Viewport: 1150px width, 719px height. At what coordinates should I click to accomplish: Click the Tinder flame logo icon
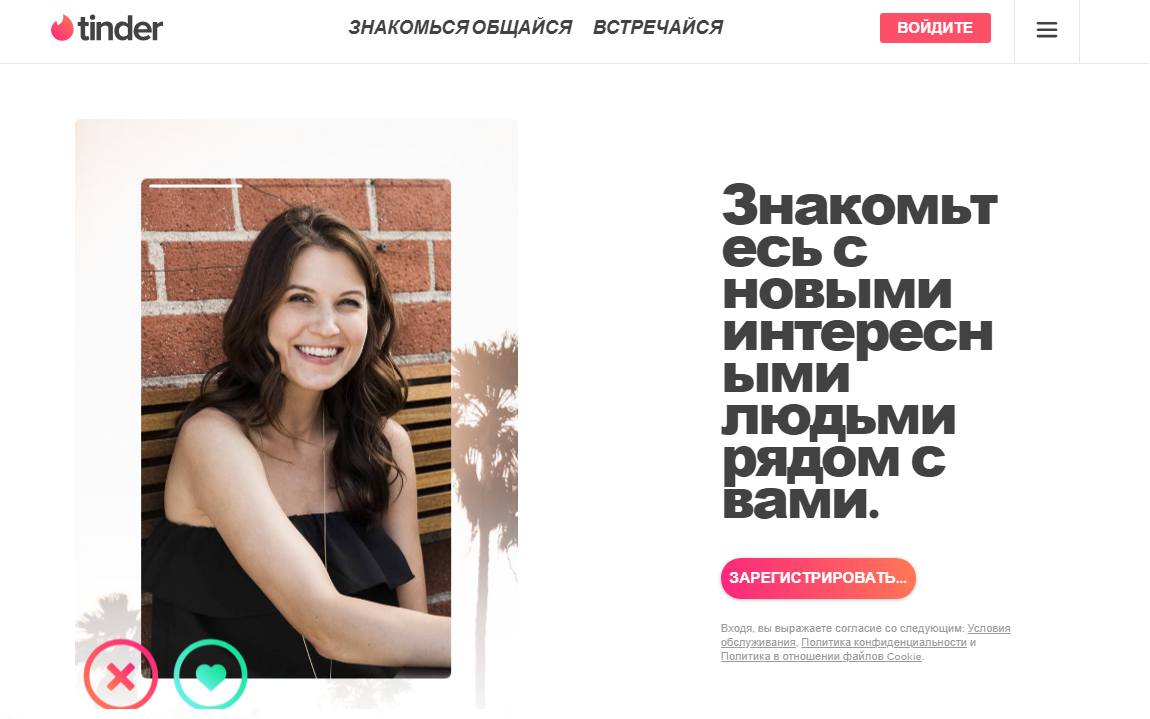point(62,28)
